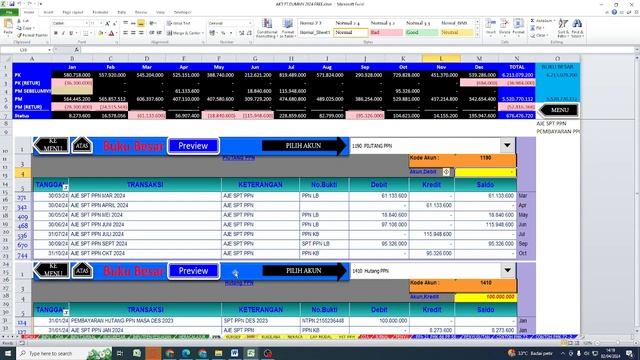
Task: Switch to the Insert tab
Action: click(x=48, y=13)
